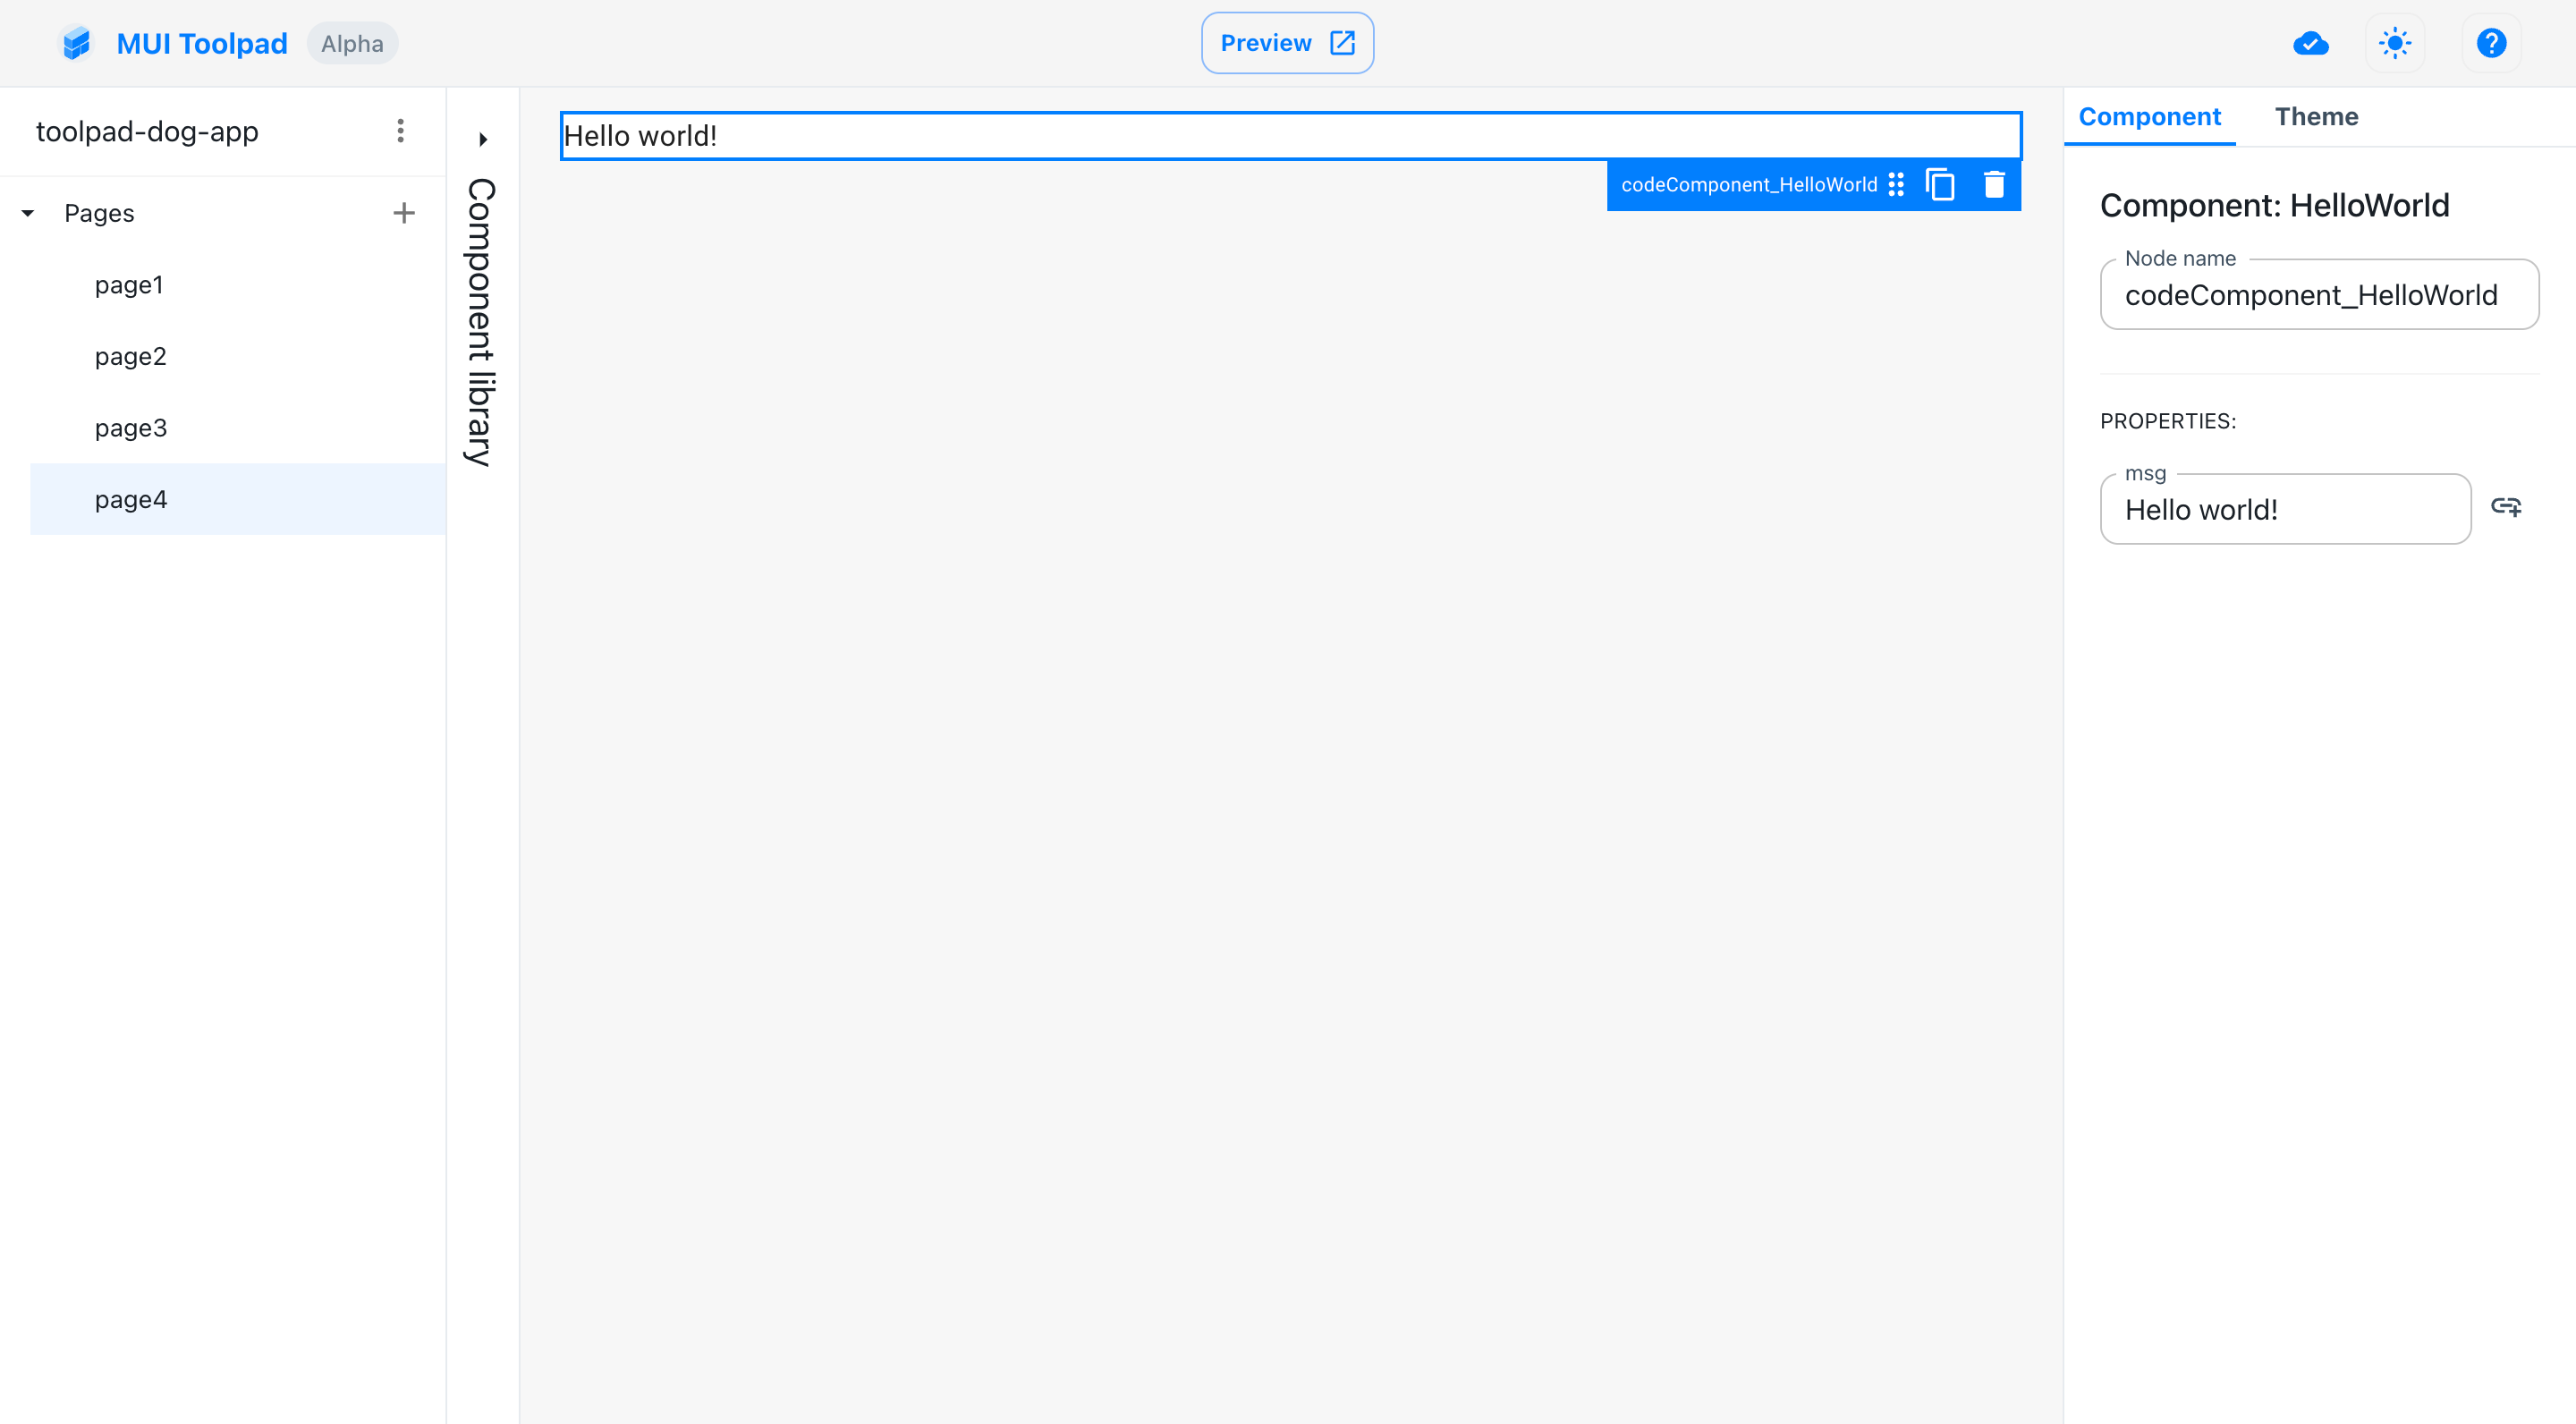Open toolpad-dog-app three-dot menu
2576x1424 pixels.
pos(400,131)
